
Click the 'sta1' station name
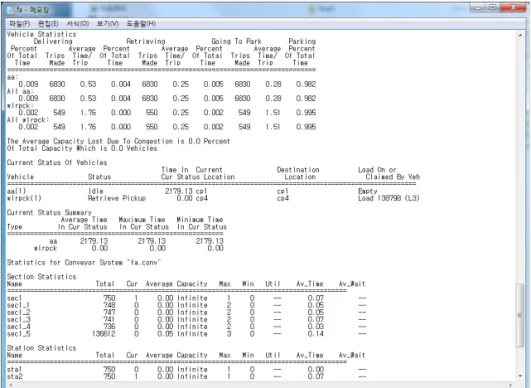(x=15, y=369)
